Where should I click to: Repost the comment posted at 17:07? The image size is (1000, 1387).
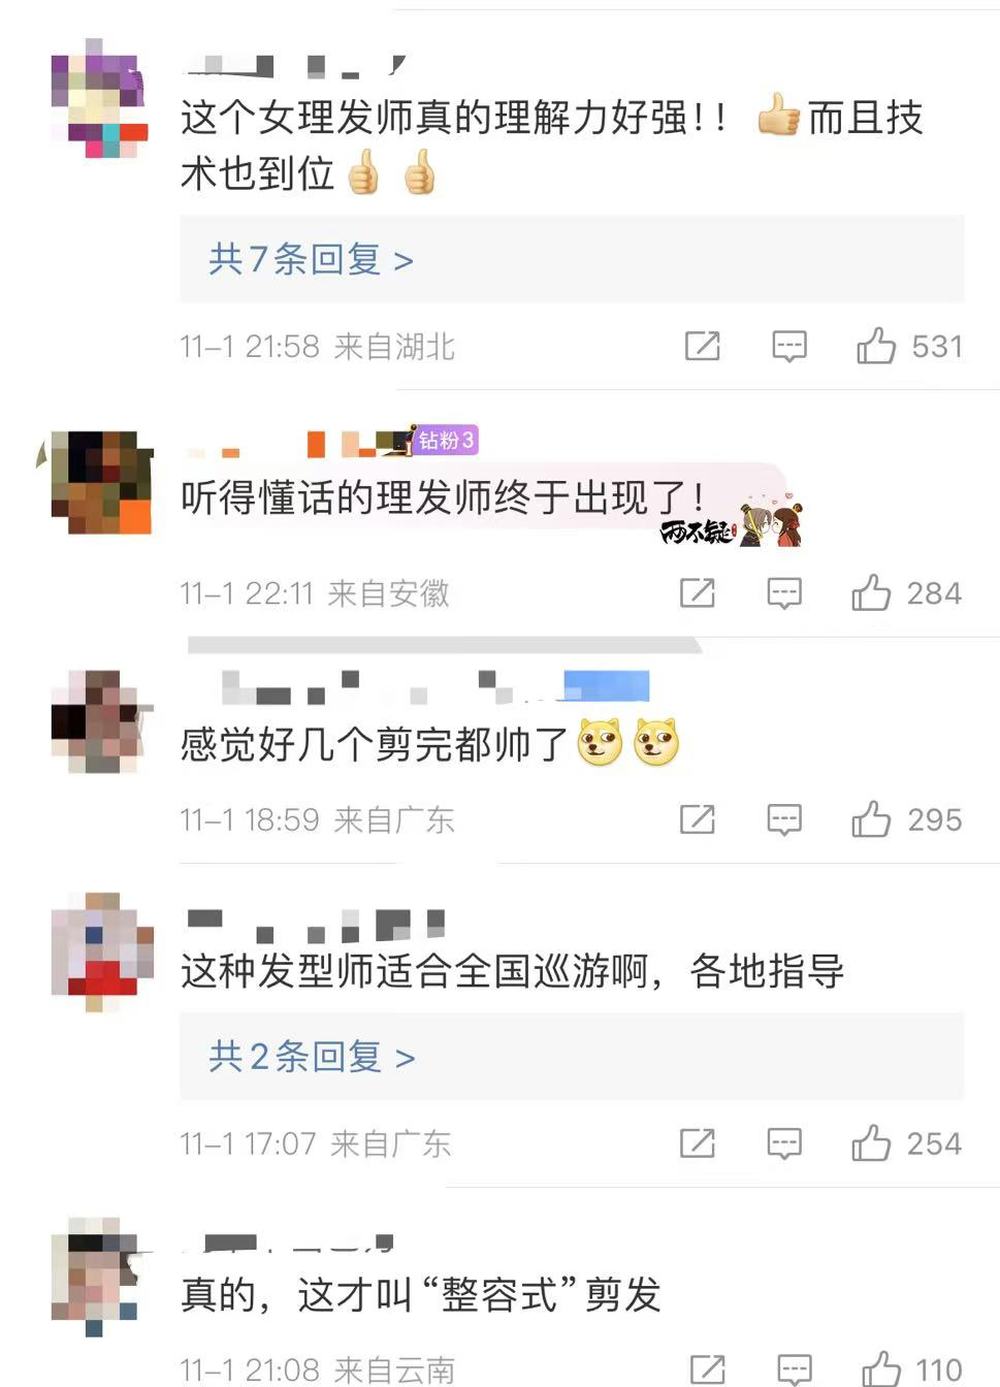[x=697, y=1143]
